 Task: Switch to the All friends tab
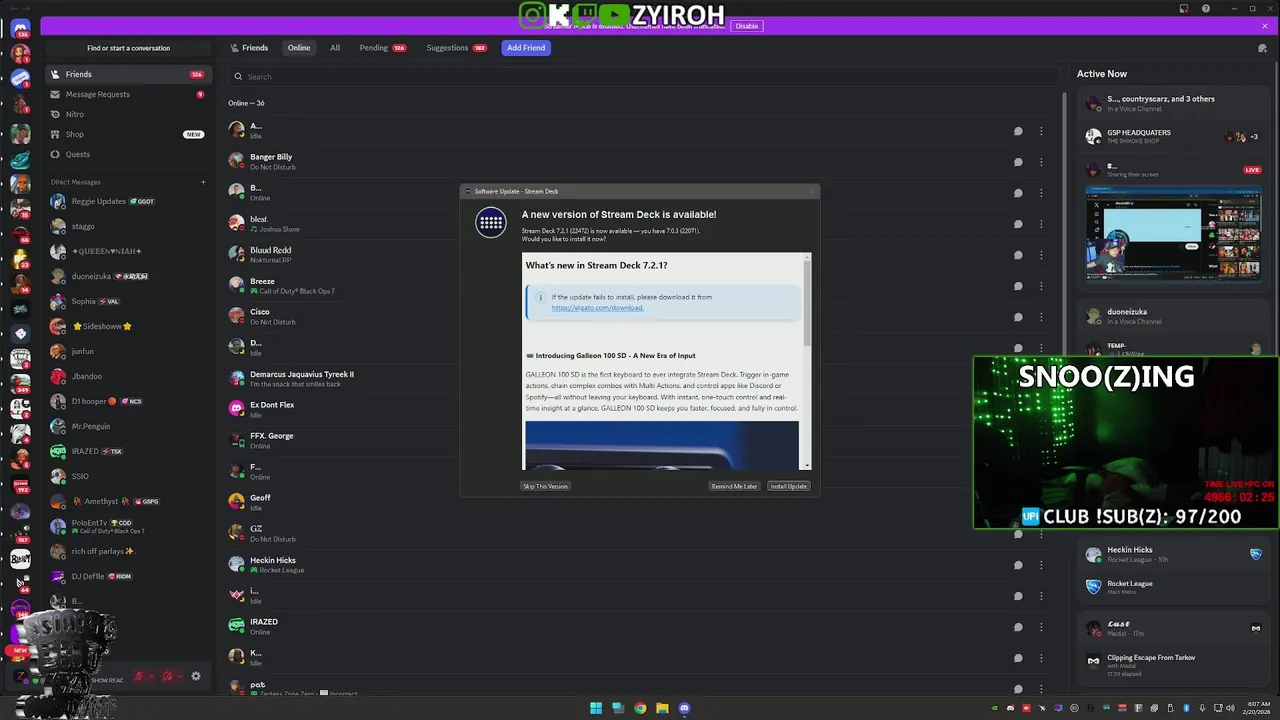(335, 48)
